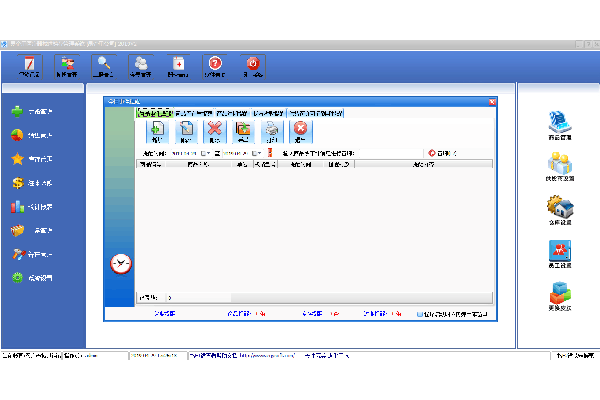Close the inner dialog with the red X button
The width and height of the screenshot is (600, 400).
(x=492, y=102)
